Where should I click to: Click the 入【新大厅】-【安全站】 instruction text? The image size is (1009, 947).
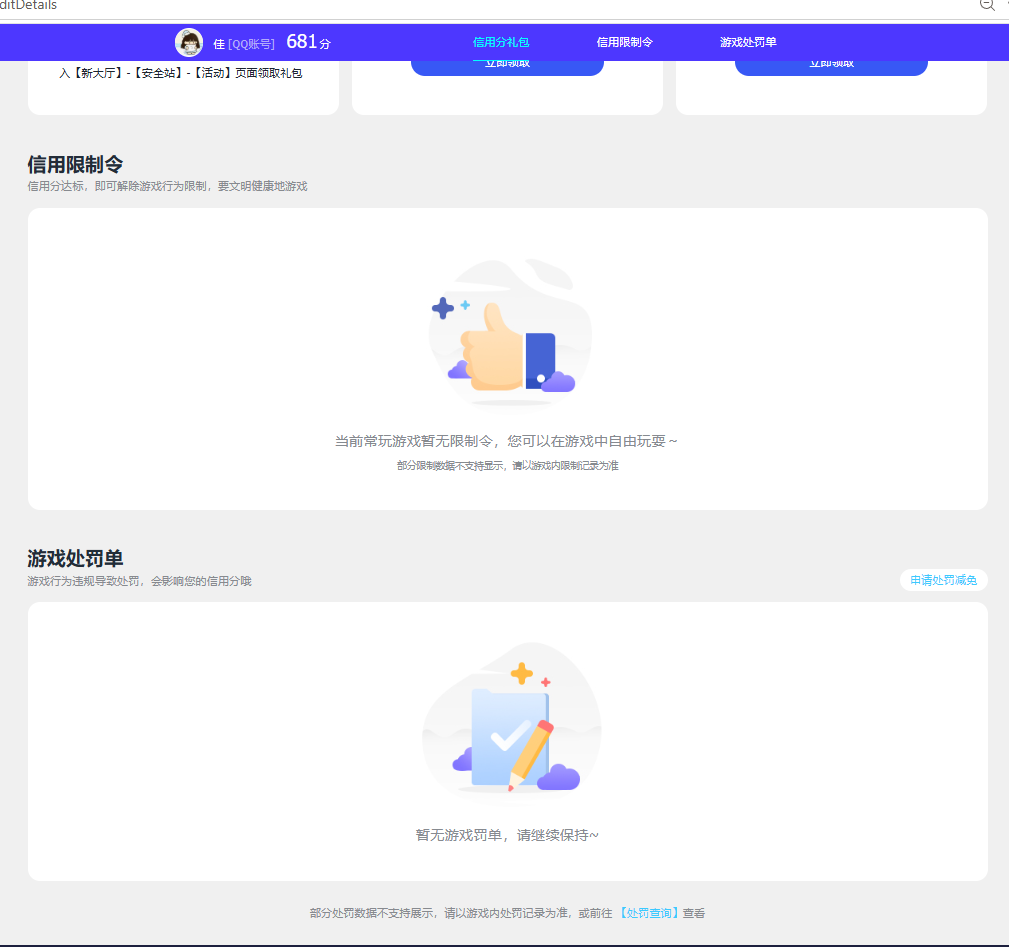[x=181, y=73]
